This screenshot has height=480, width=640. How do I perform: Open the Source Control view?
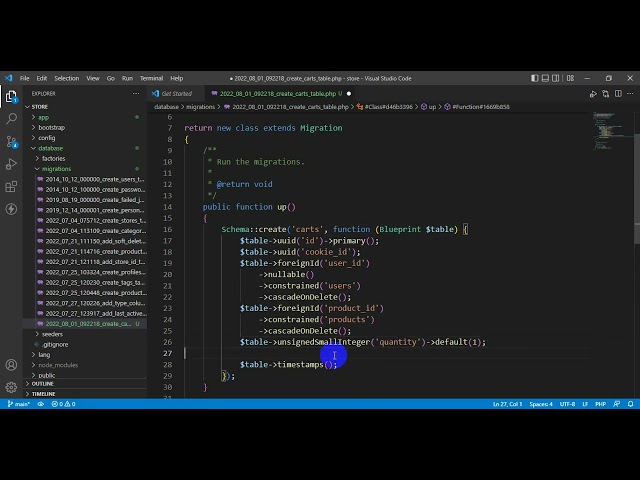coord(11,142)
